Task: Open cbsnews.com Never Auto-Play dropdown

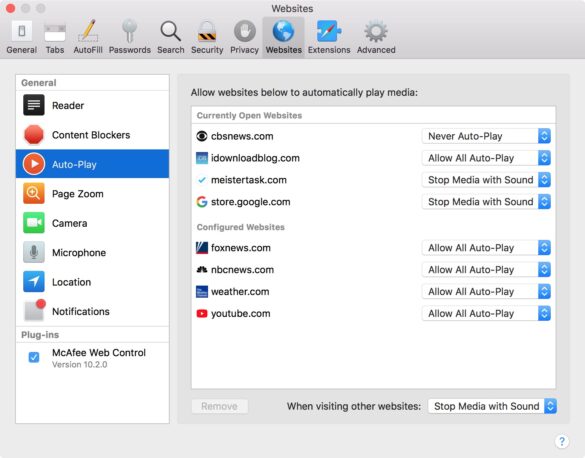Action: tap(486, 136)
